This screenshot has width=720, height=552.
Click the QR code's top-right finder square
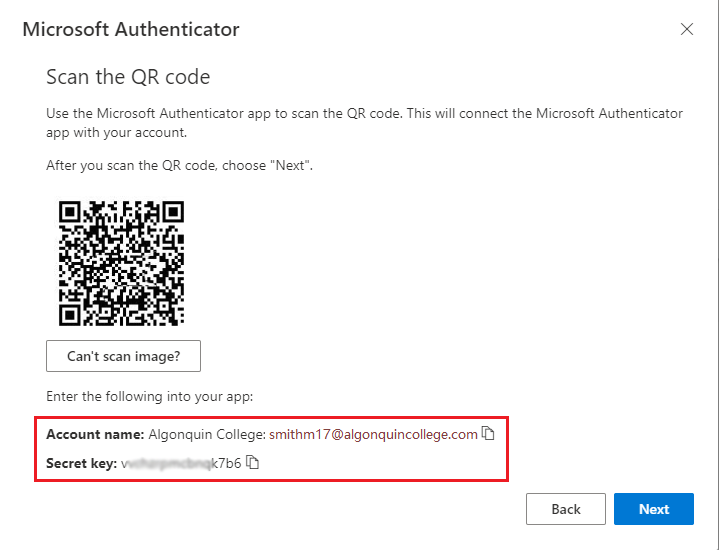click(x=173, y=213)
